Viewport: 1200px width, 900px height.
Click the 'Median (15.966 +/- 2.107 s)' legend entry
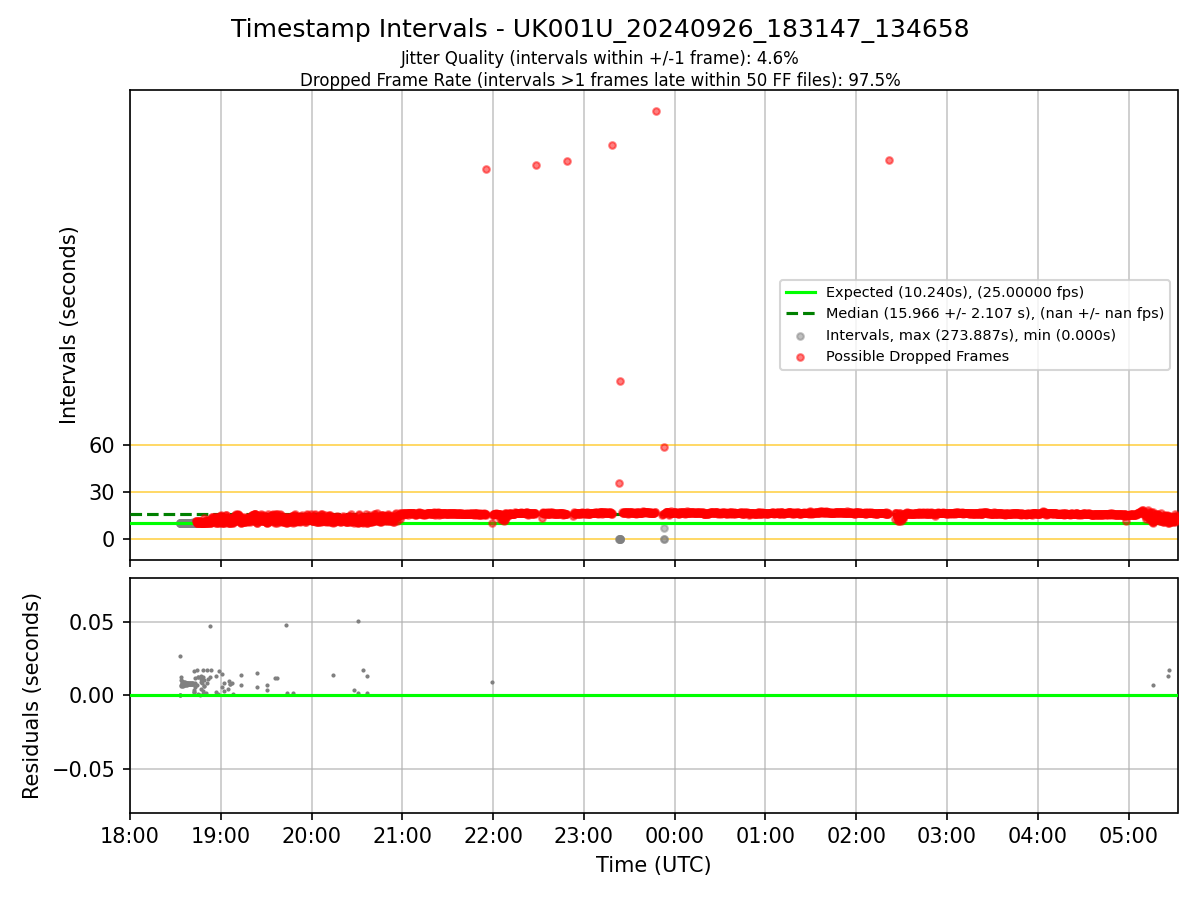[x=994, y=313]
